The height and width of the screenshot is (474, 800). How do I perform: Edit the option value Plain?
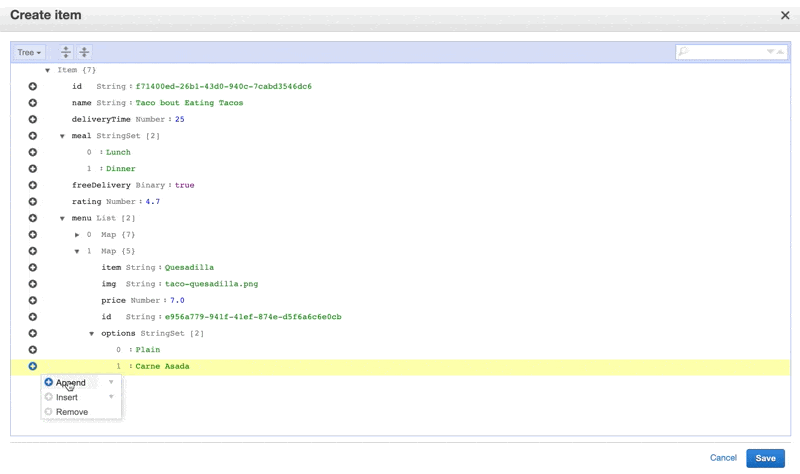pyautogui.click(x=148, y=350)
